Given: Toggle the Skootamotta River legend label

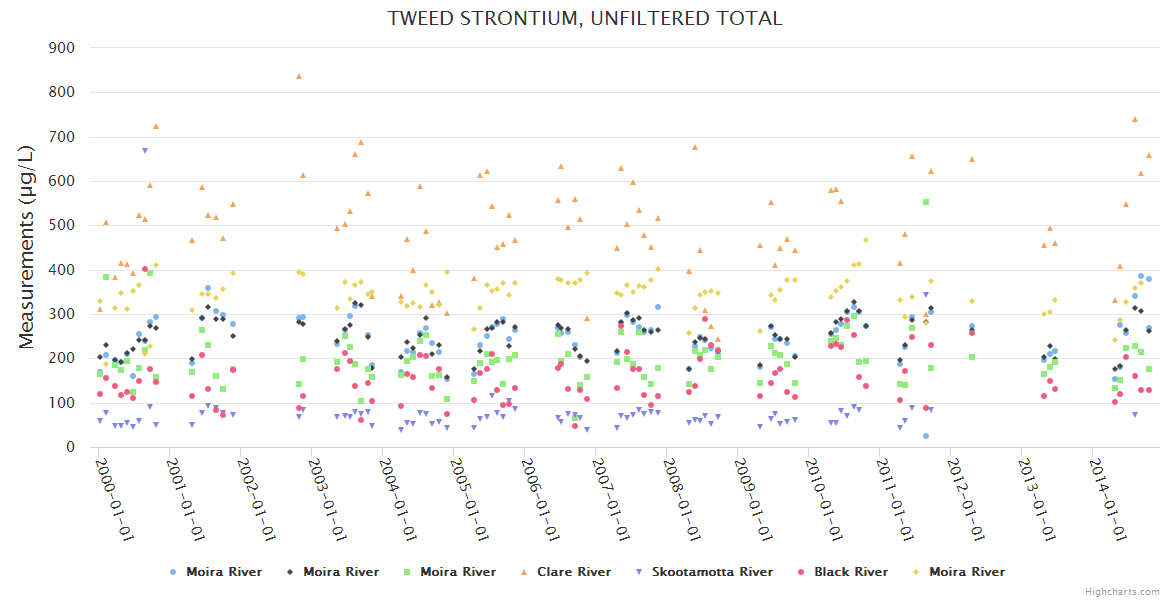Looking at the screenshot, I should (712, 572).
